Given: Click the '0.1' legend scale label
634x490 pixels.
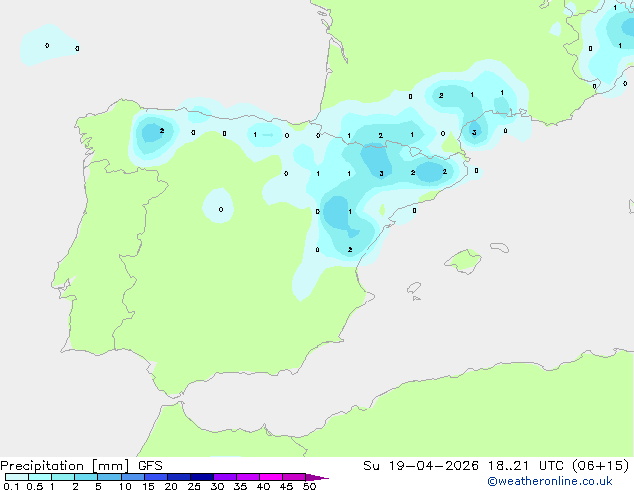Looking at the screenshot, I should [11, 486].
